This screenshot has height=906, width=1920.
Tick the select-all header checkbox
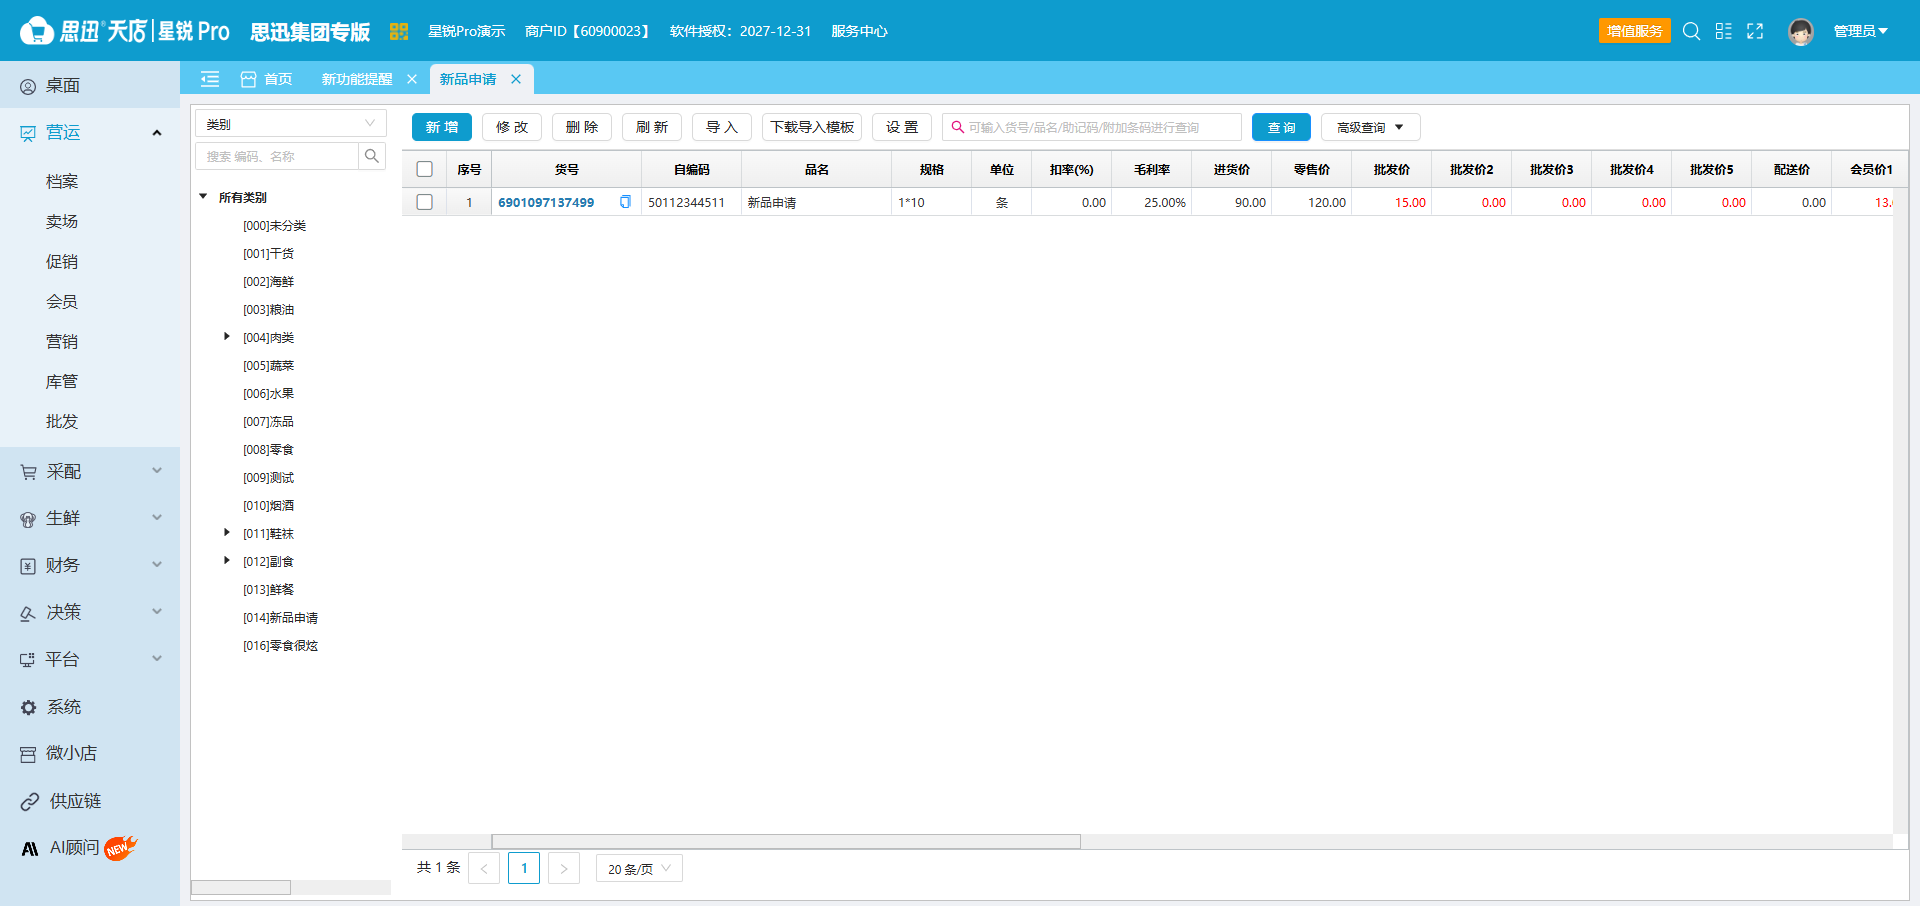pos(425,170)
